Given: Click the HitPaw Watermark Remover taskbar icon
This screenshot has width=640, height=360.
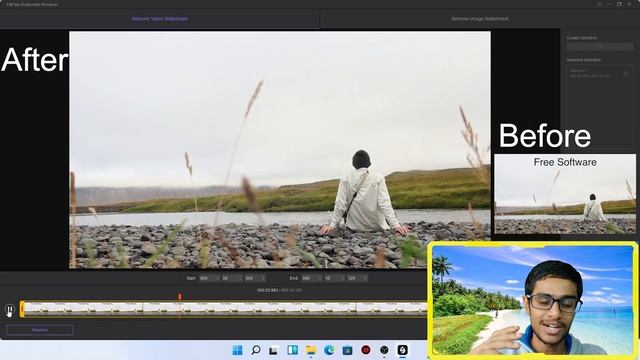Looking at the screenshot, I should pos(402,350).
